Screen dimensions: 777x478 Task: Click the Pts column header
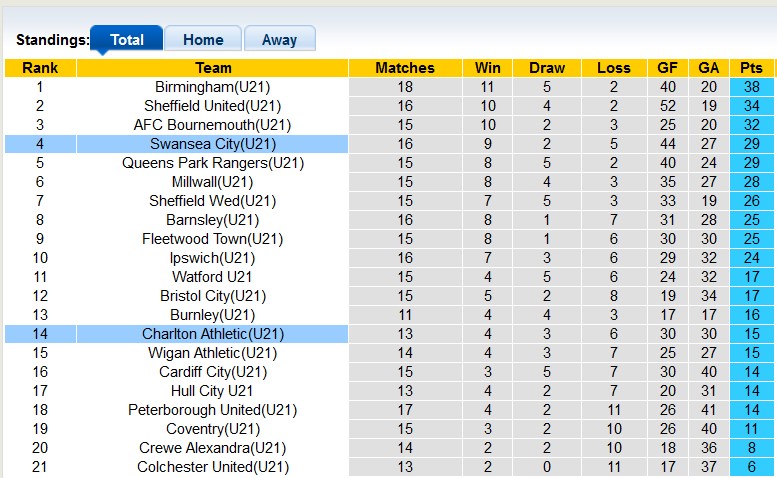(x=751, y=68)
